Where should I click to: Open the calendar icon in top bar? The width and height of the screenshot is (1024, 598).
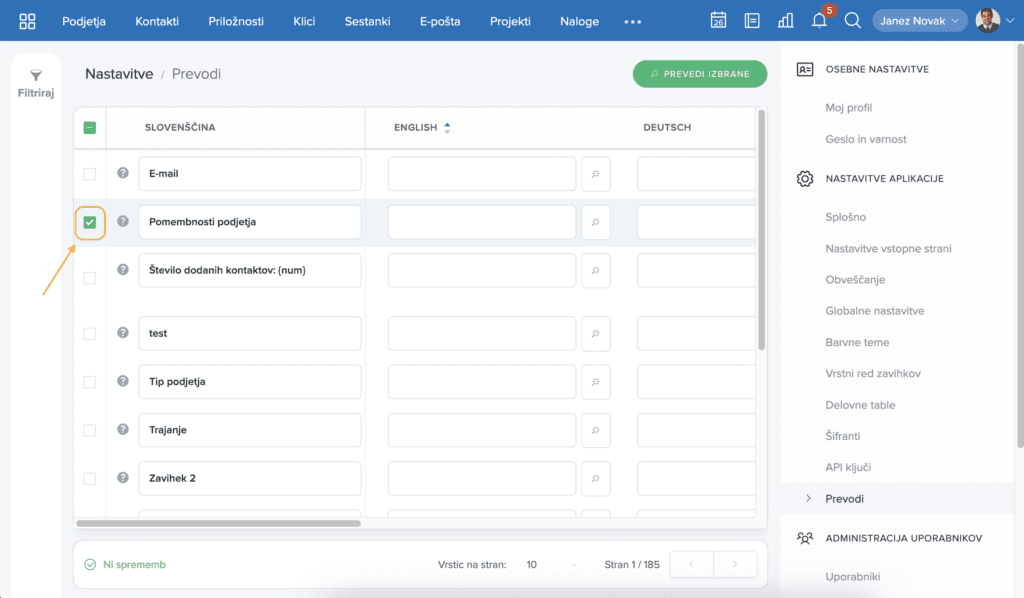[718, 21]
